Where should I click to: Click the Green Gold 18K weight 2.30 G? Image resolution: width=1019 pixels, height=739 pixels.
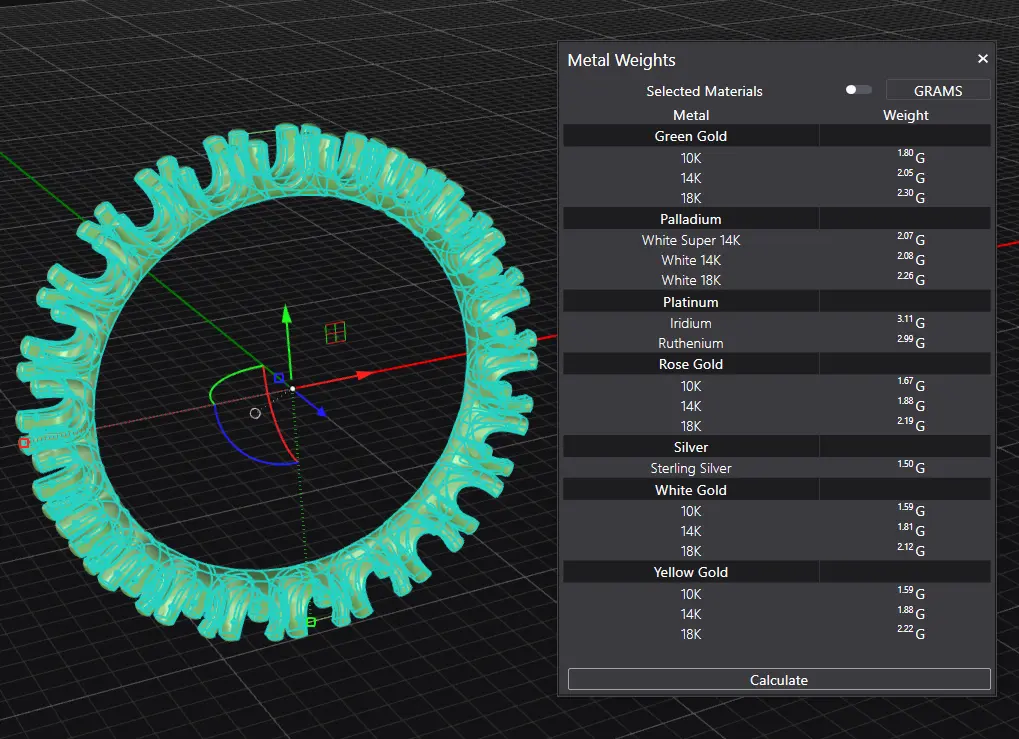click(910, 196)
